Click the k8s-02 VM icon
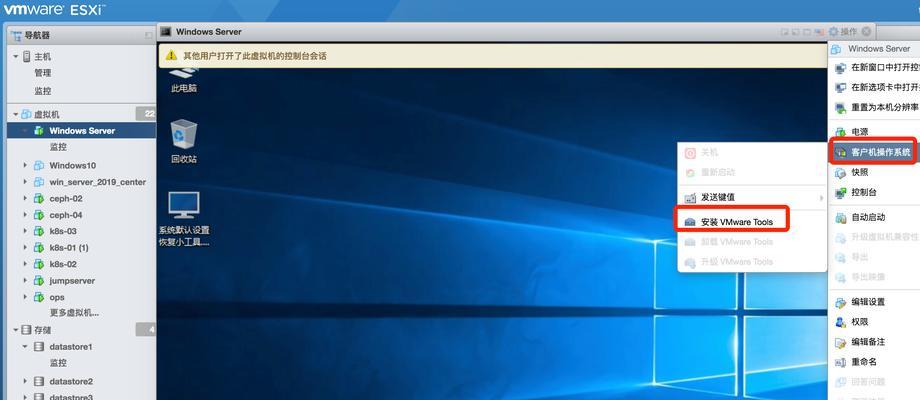This screenshot has height=400, width=920. coord(39,264)
